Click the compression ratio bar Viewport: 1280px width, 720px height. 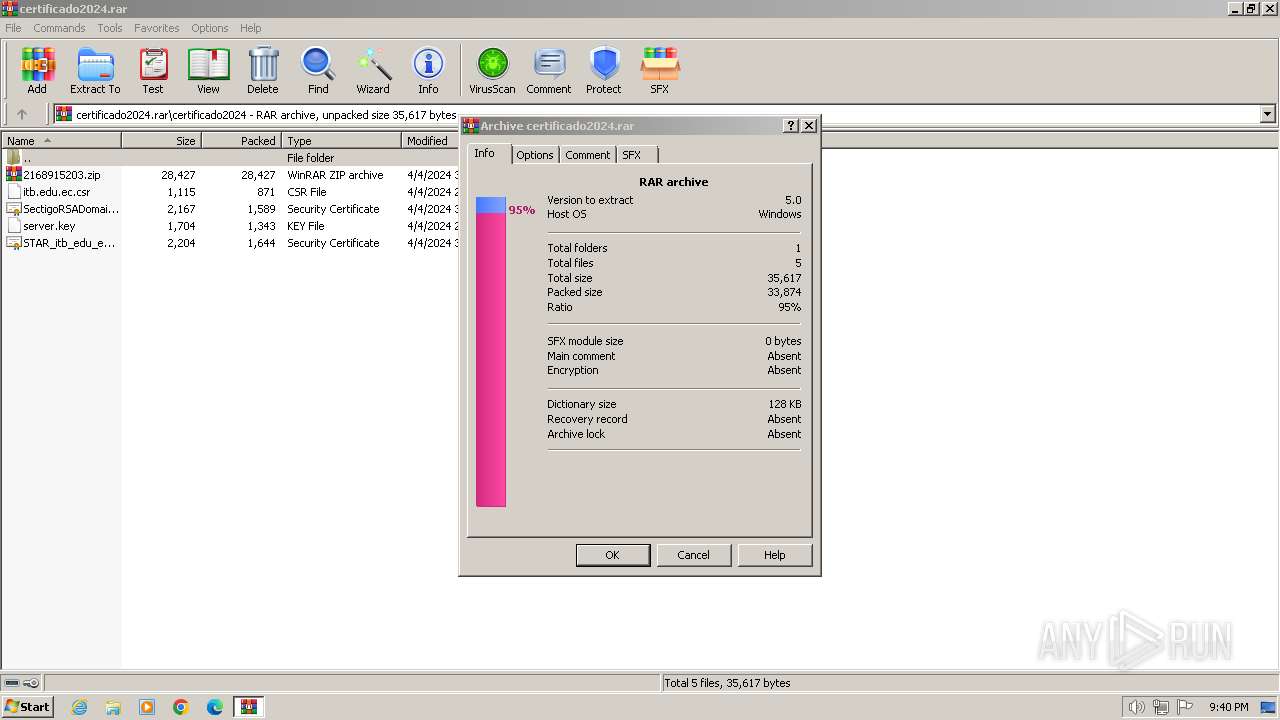coord(491,352)
